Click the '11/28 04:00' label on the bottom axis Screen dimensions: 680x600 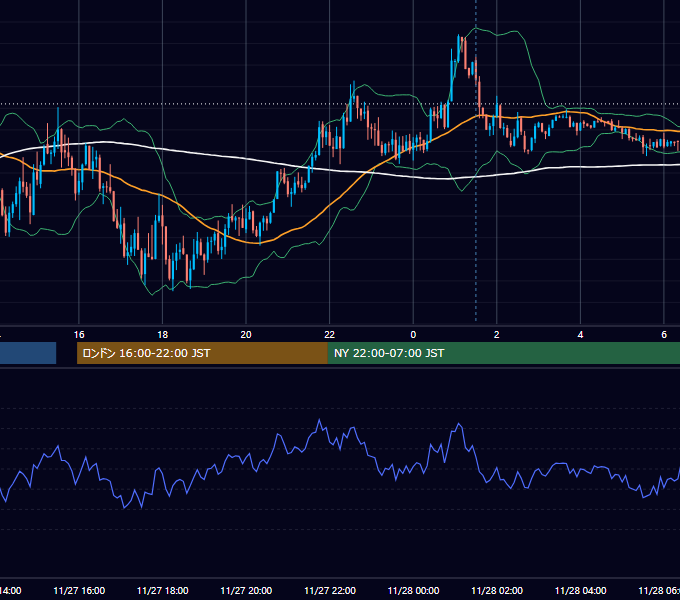click(580, 590)
